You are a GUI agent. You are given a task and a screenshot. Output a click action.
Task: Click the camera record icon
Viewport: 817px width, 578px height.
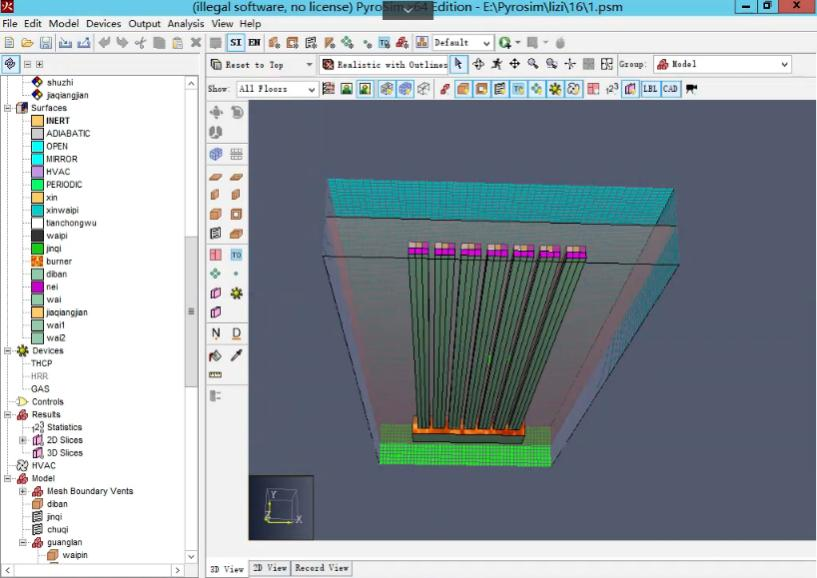pos(691,89)
